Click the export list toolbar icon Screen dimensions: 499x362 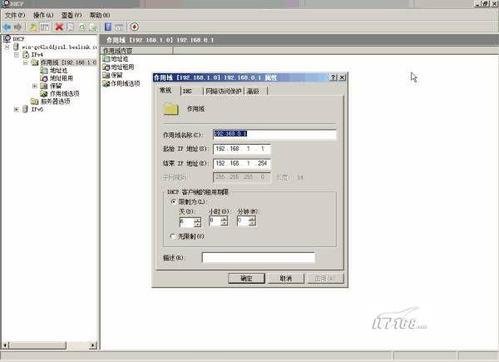click(94, 27)
